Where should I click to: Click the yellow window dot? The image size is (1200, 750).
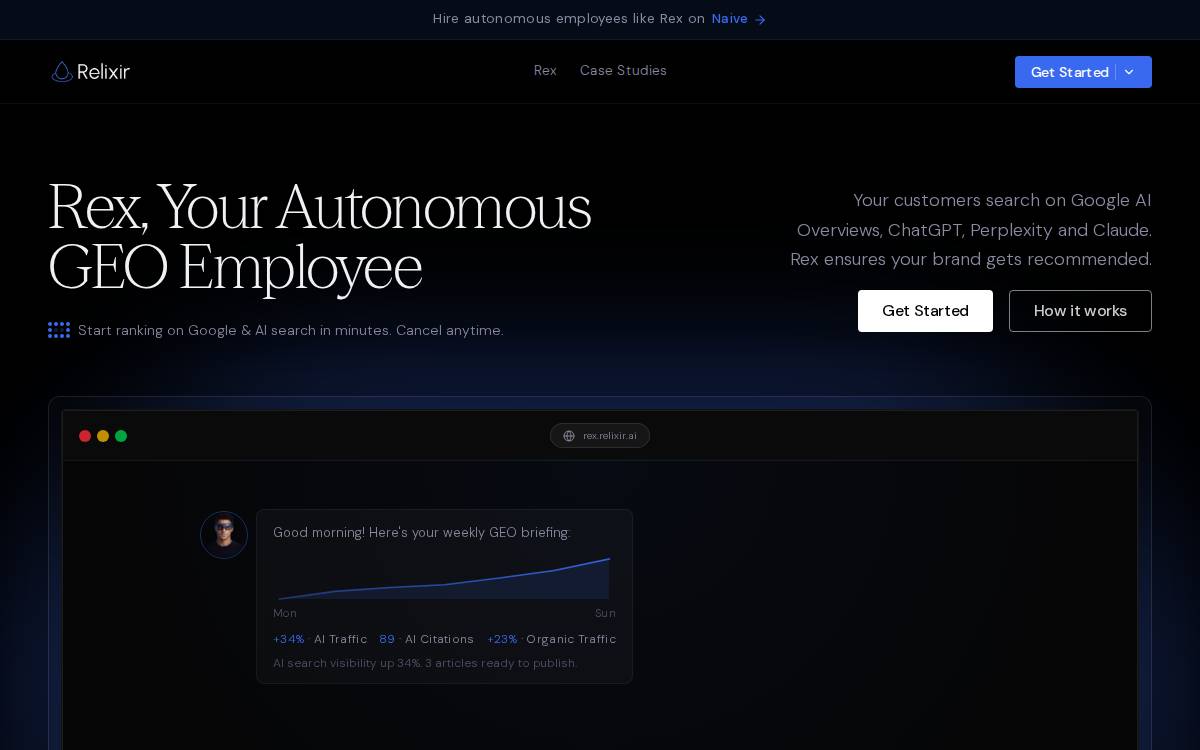tap(103, 436)
